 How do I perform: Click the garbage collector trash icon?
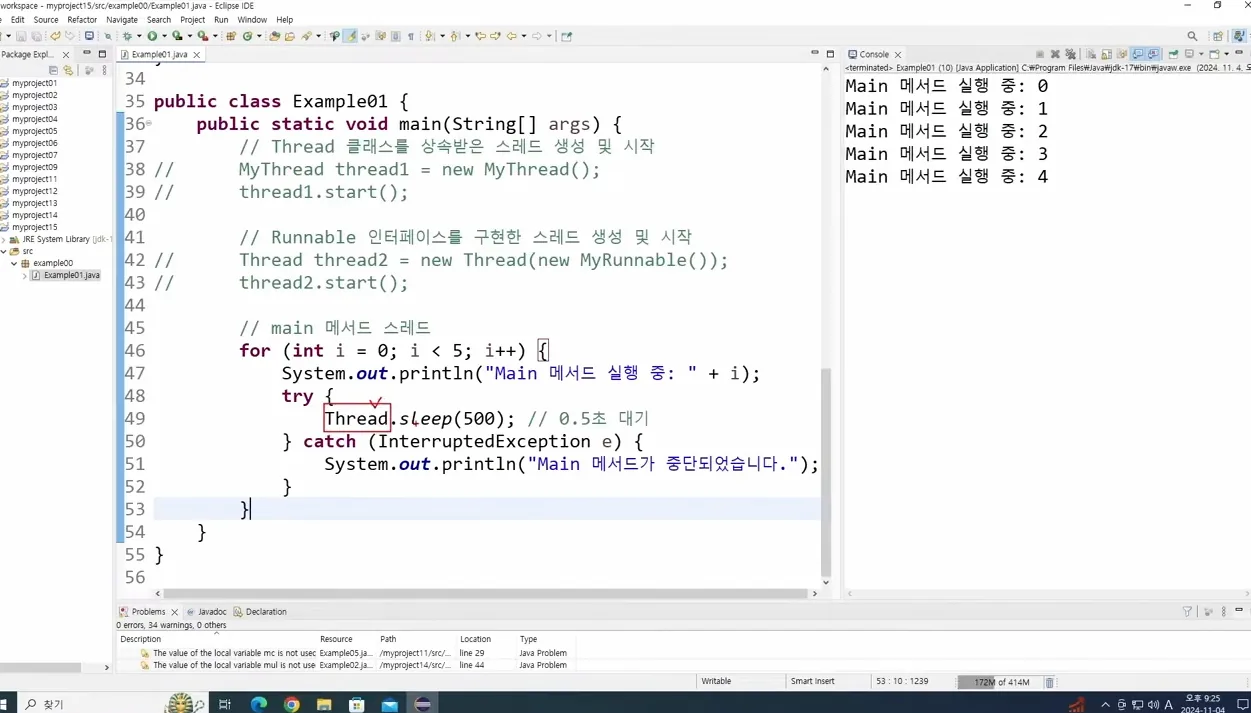[x=1049, y=682]
